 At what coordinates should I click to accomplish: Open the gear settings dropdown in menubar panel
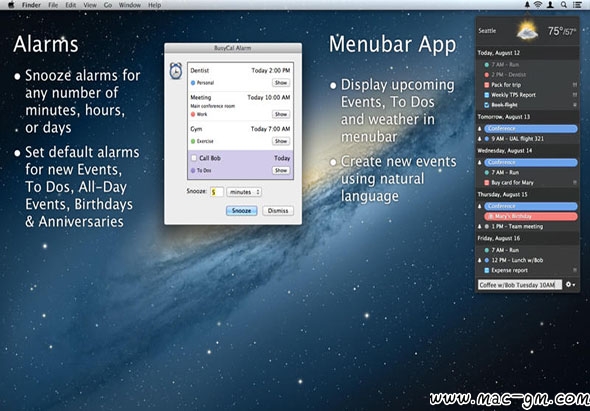click(x=570, y=285)
